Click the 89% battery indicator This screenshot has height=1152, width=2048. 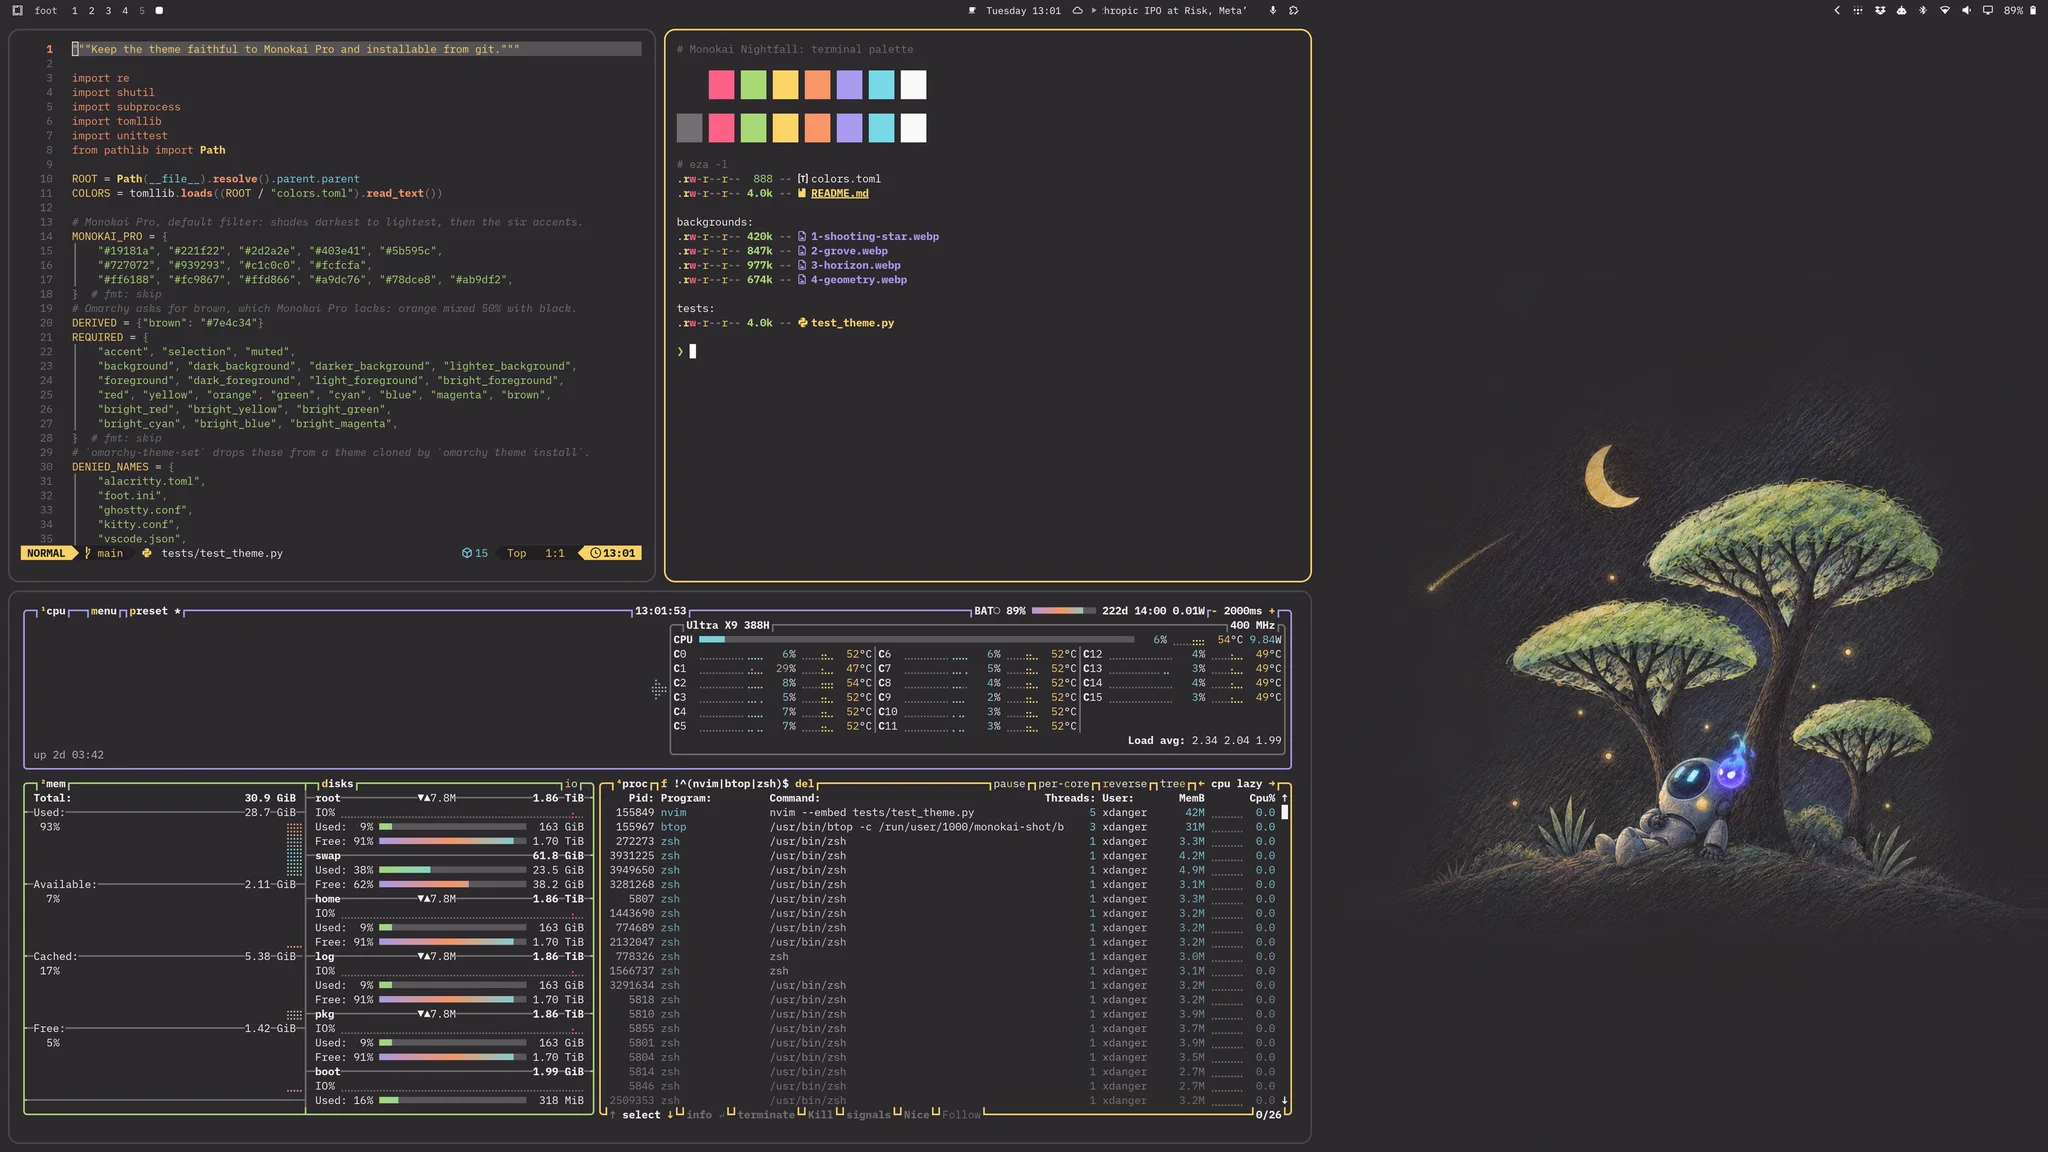coord(2020,11)
